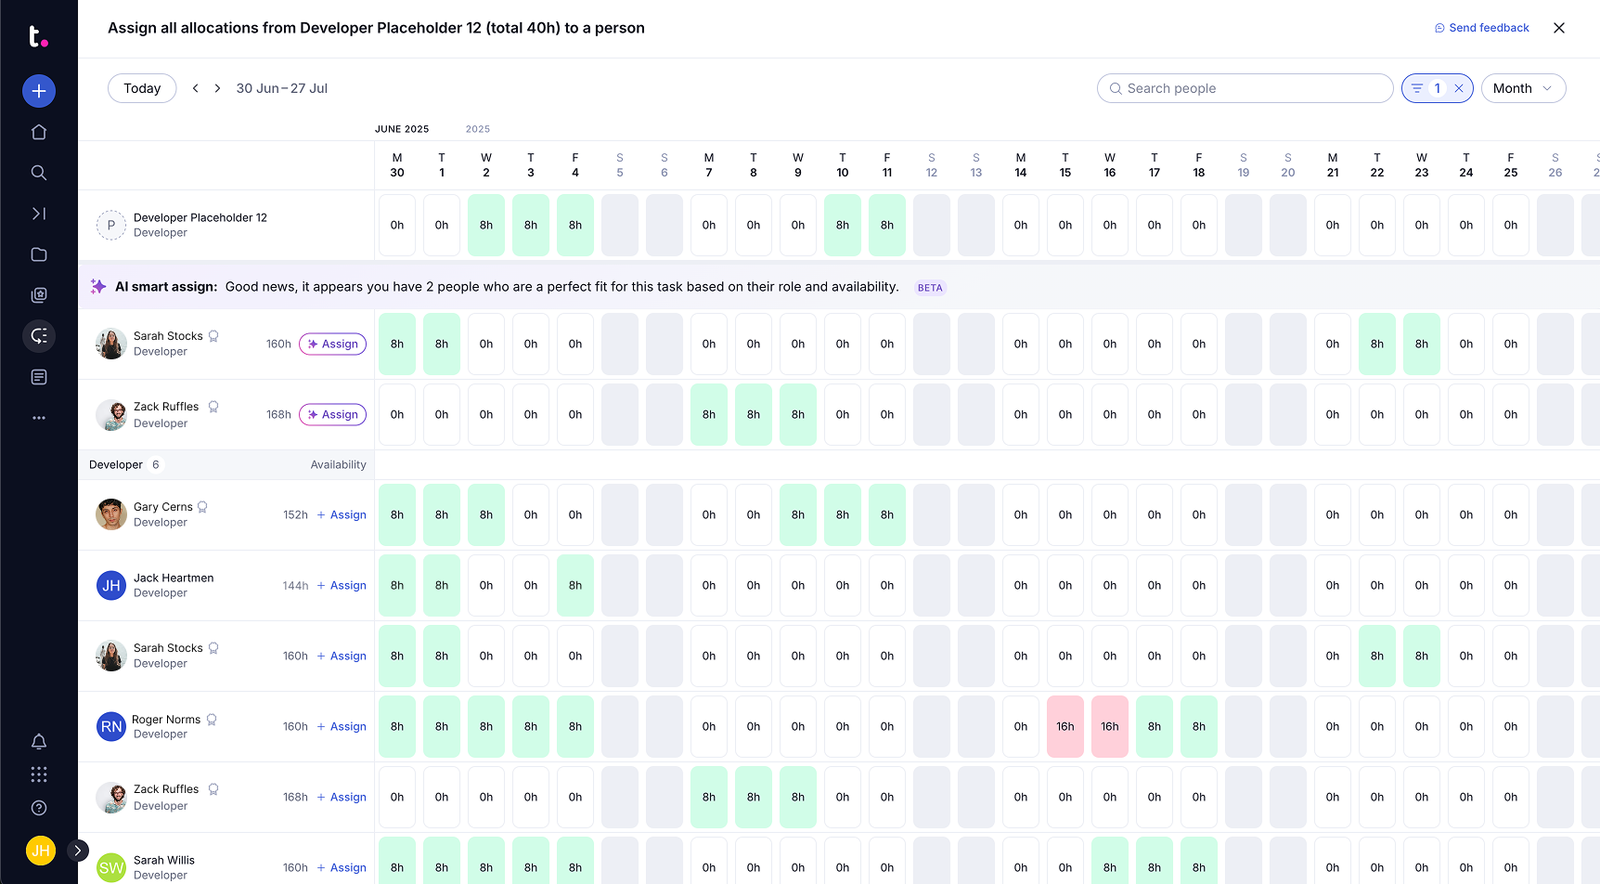Click Gary Cerns' 152h availability value
The height and width of the screenshot is (884, 1600).
[295, 515]
